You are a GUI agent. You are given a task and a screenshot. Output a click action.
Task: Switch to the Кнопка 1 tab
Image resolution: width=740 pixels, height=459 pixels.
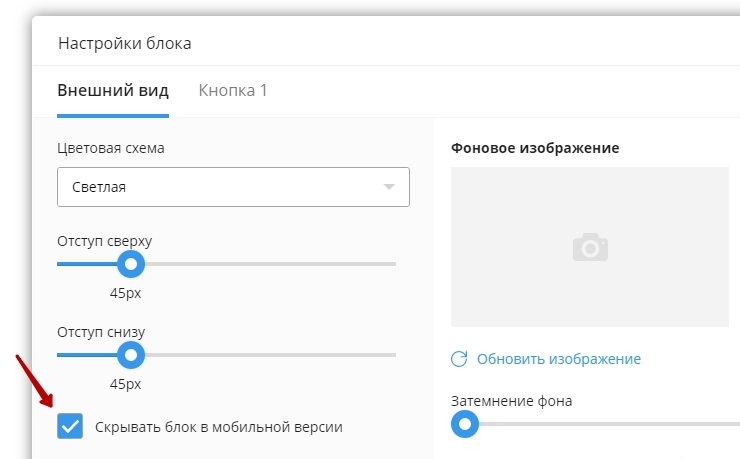click(x=233, y=91)
